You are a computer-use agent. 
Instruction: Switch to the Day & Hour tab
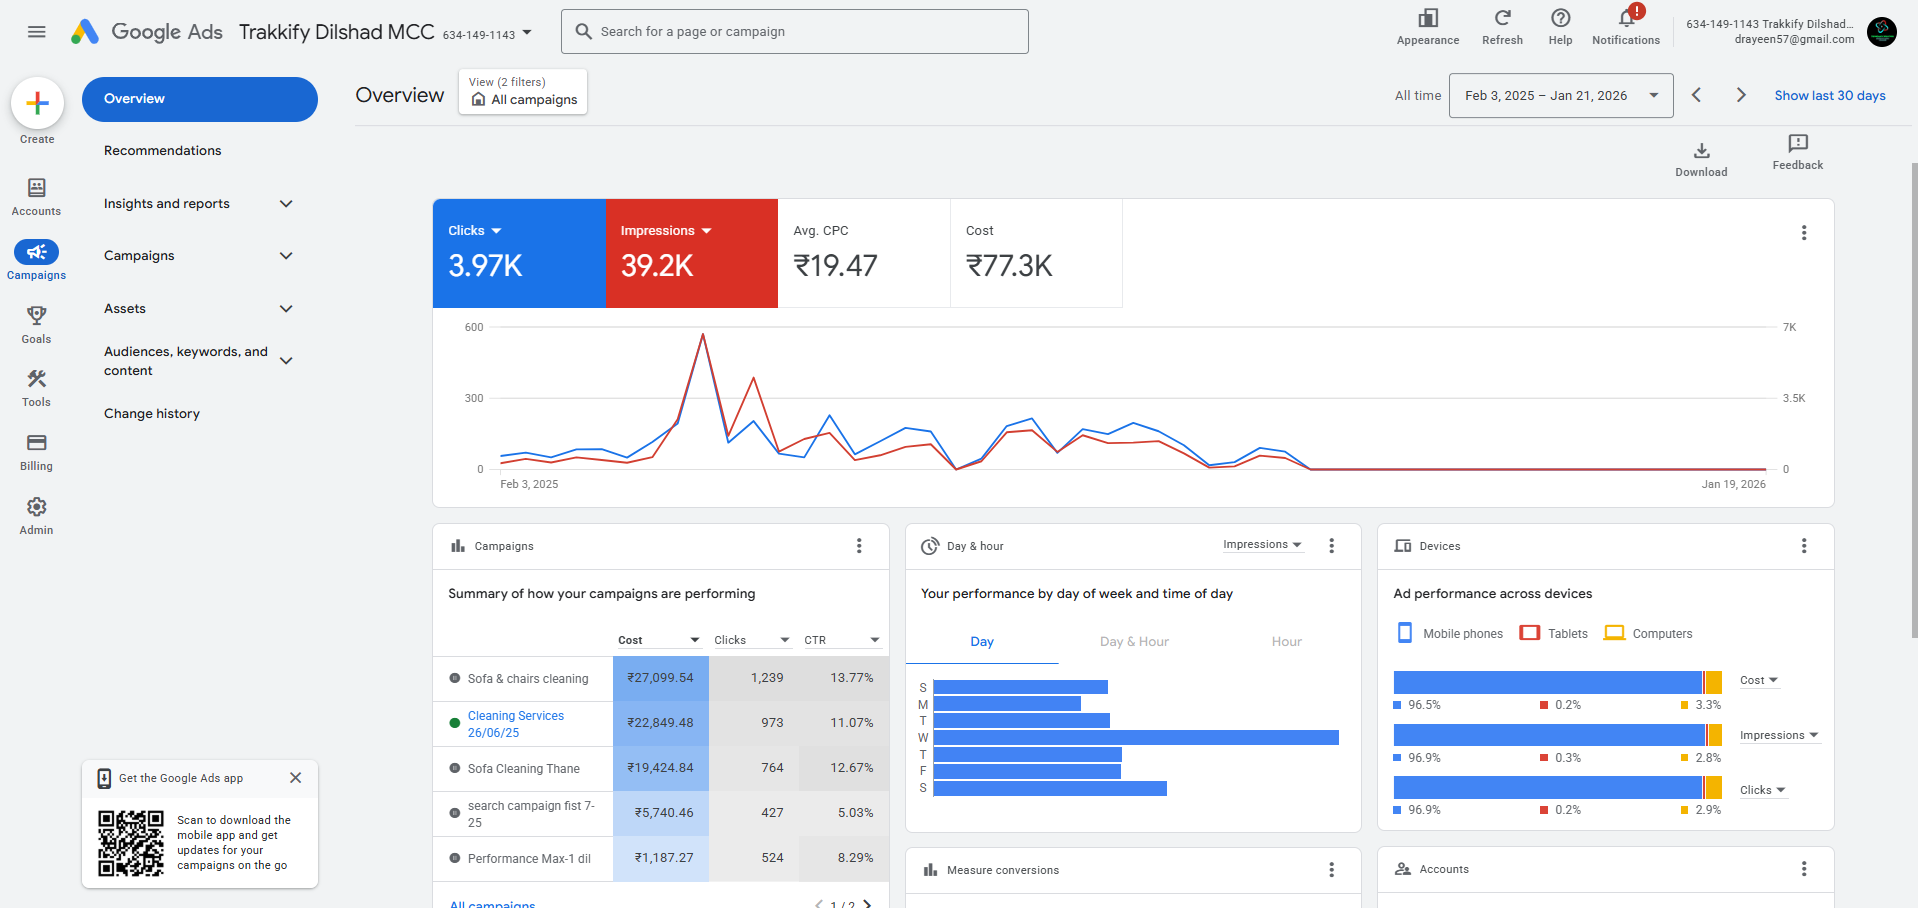pos(1134,642)
